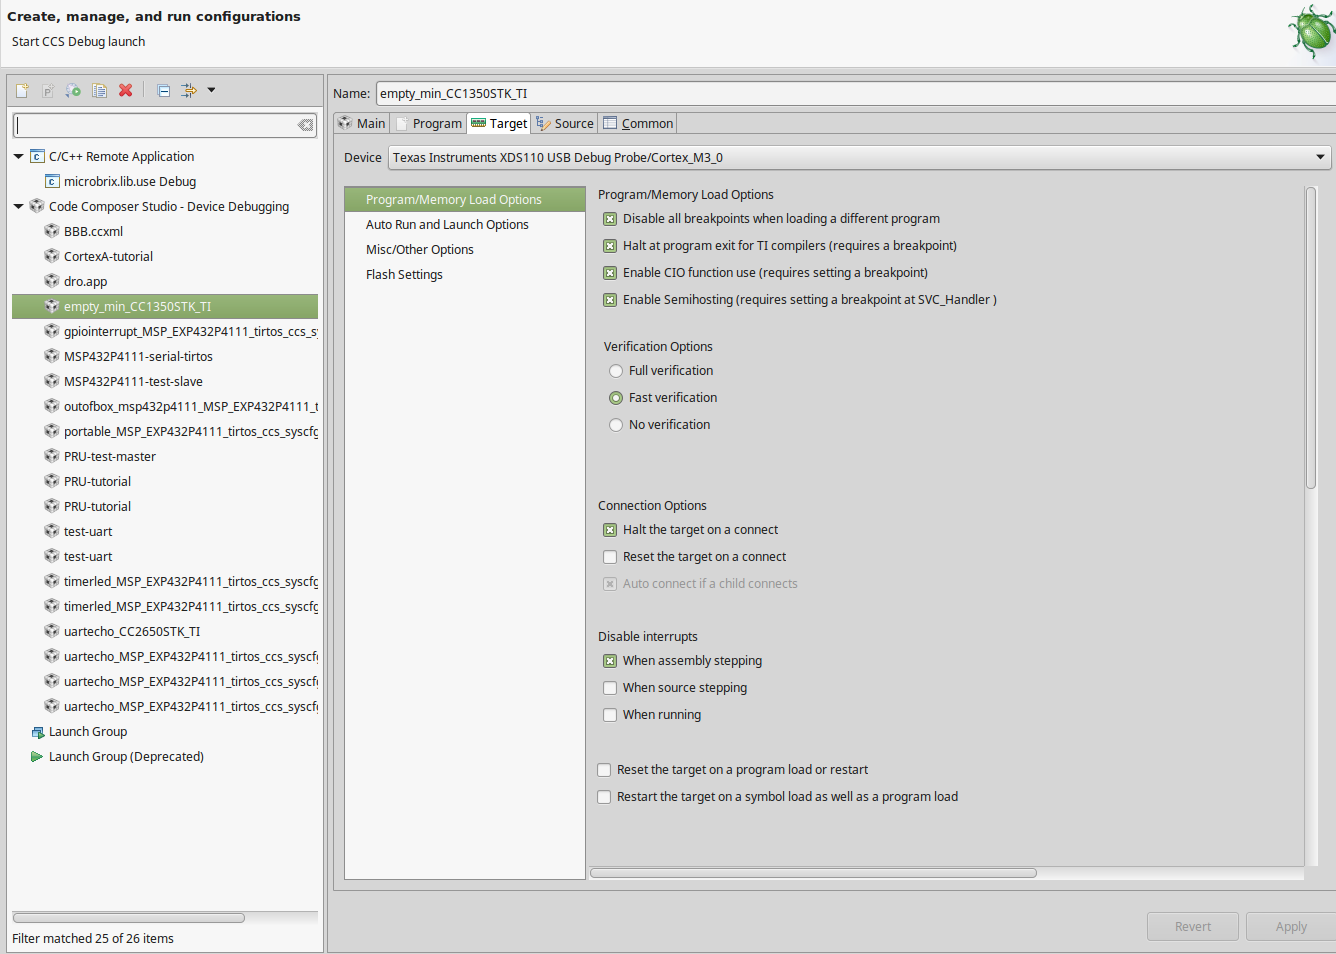Screen dimensions: 1336x954
Task: Click the C/C++ Remote Application category icon
Action: point(37,156)
